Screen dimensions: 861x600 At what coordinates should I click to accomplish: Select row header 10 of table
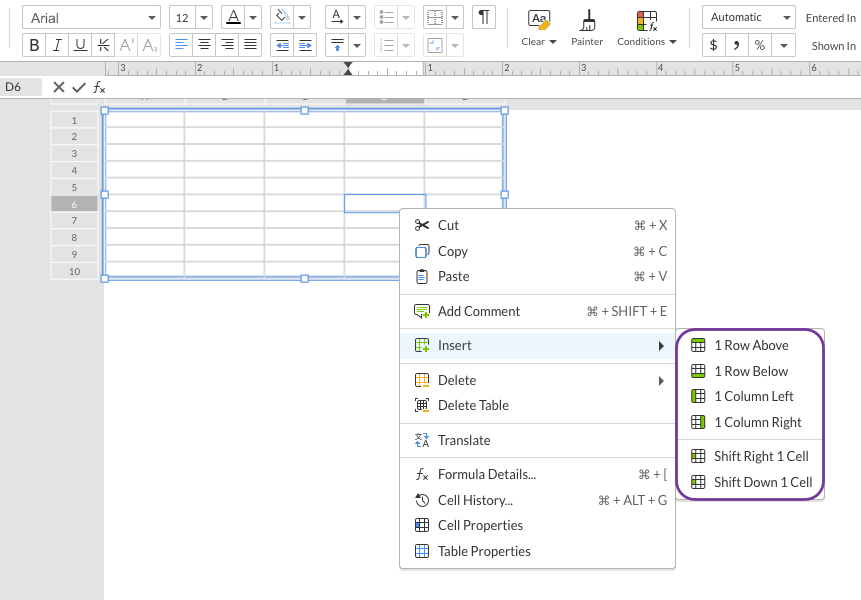pos(74,271)
